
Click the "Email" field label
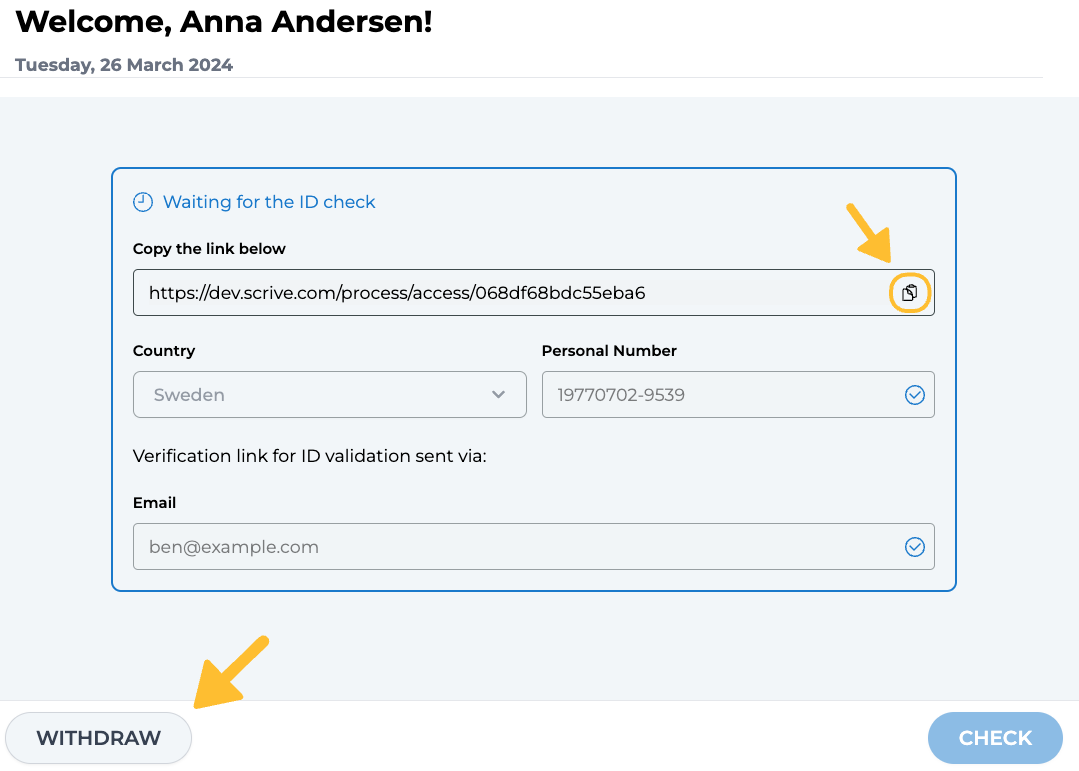(x=154, y=503)
